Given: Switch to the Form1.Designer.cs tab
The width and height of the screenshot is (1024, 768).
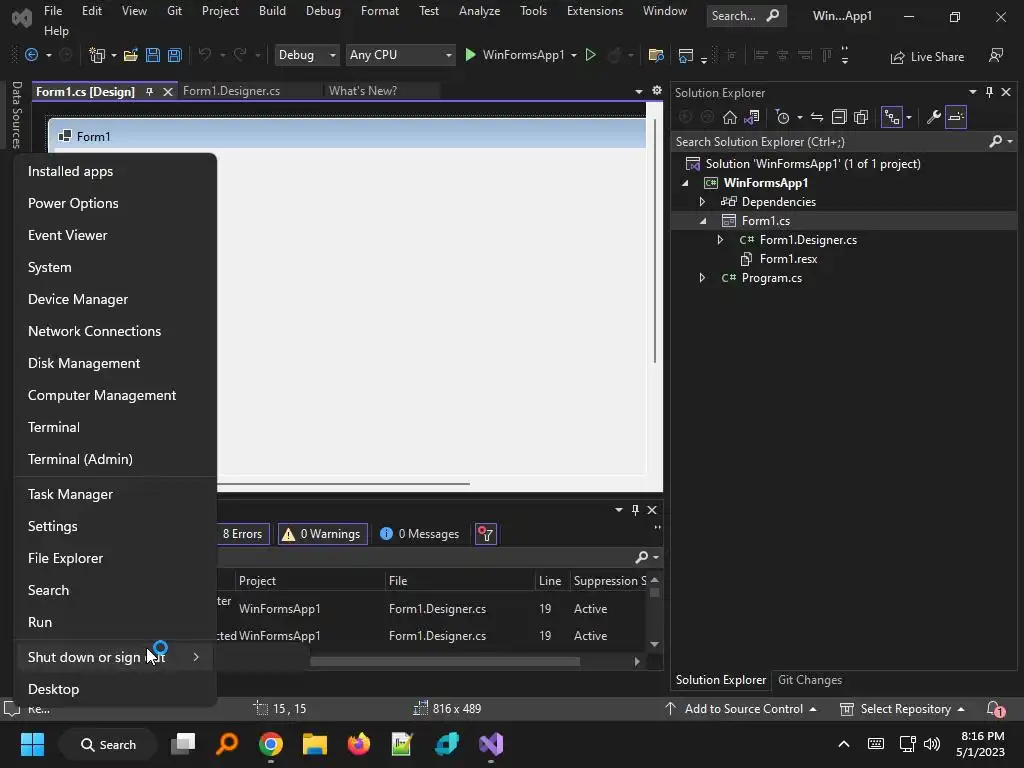Looking at the screenshot, I should click(231, 91).
